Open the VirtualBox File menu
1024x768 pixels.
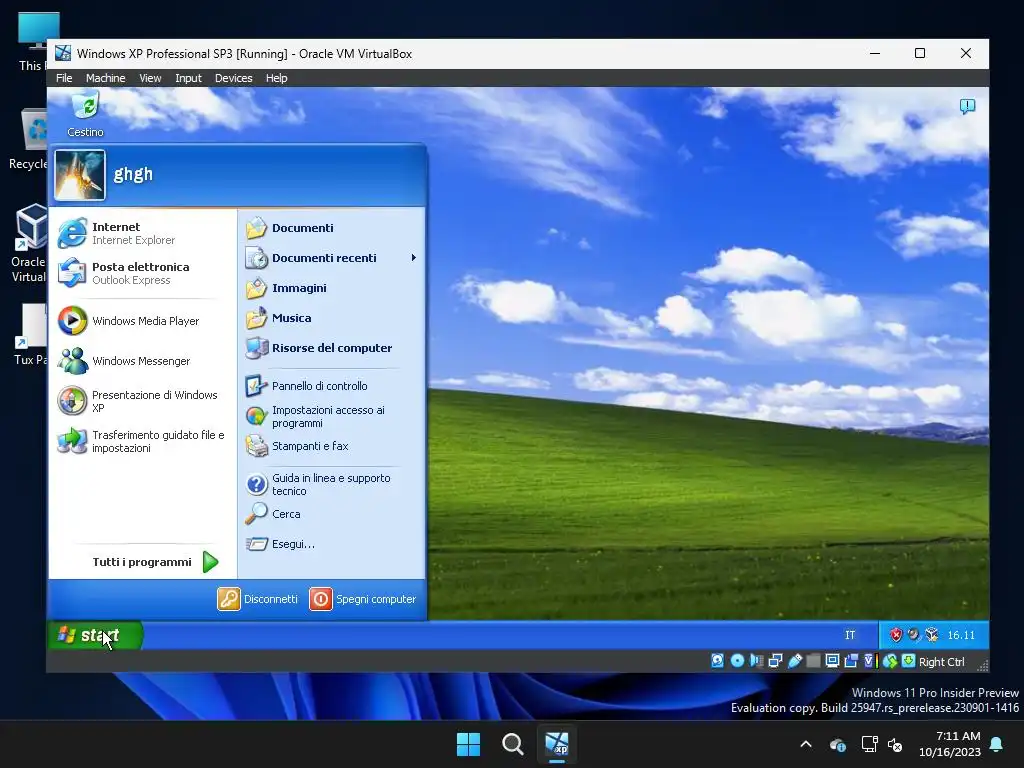(x=64, y=78)
